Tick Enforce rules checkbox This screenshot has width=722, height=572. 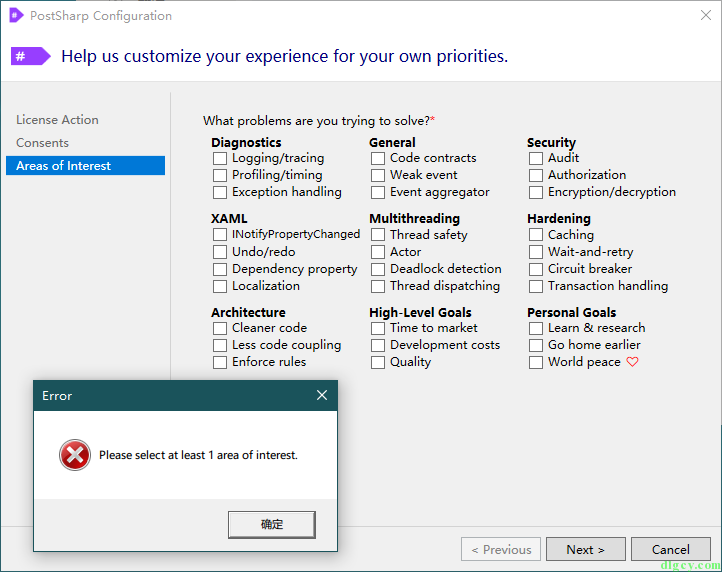coord(220,362)
